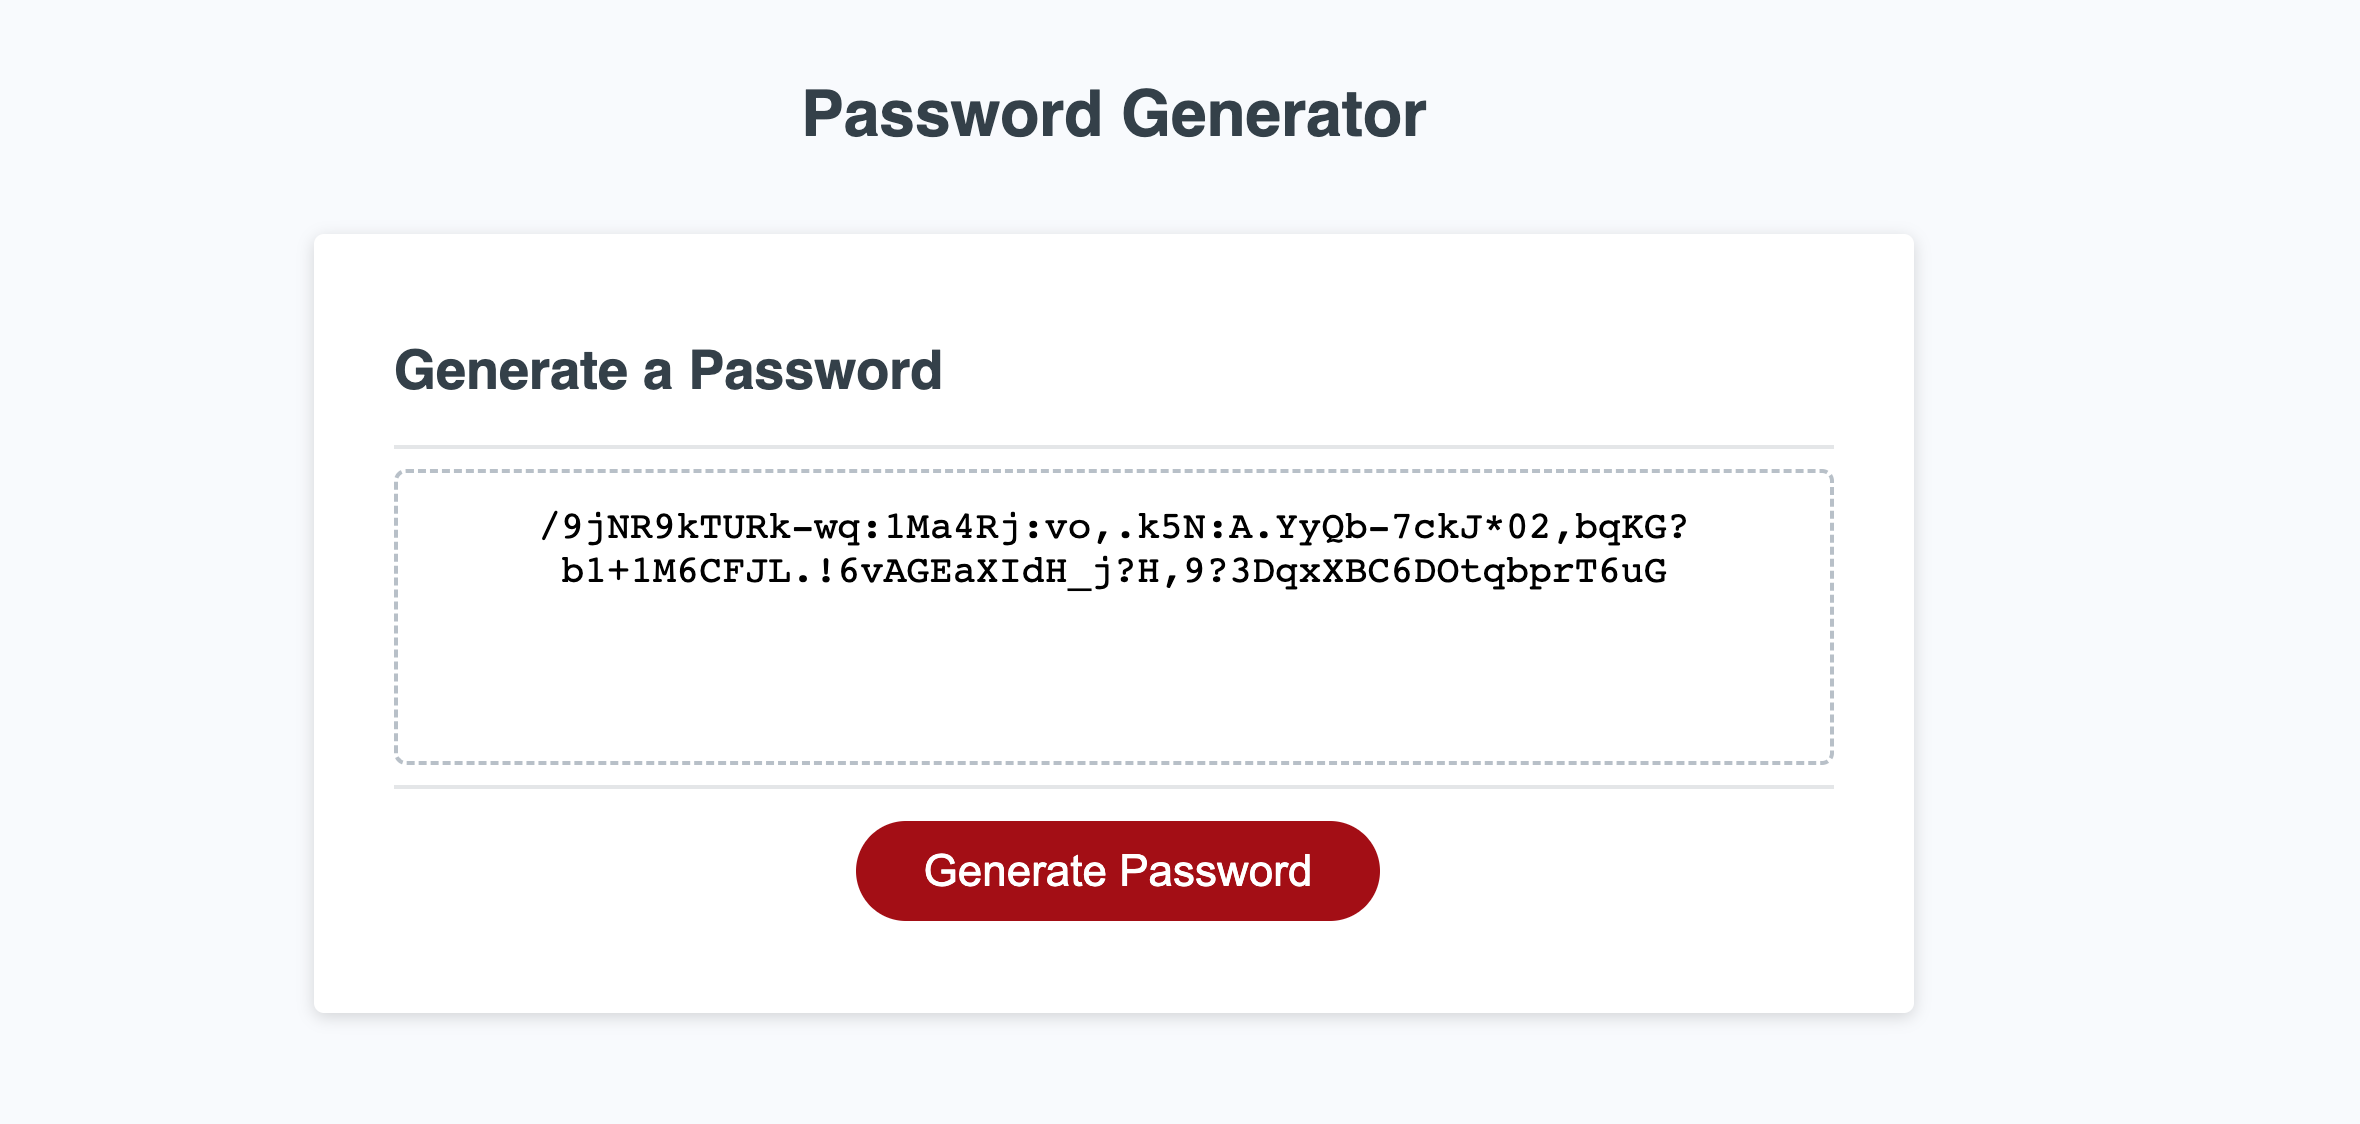Select the generated password text

(1115, 548)
